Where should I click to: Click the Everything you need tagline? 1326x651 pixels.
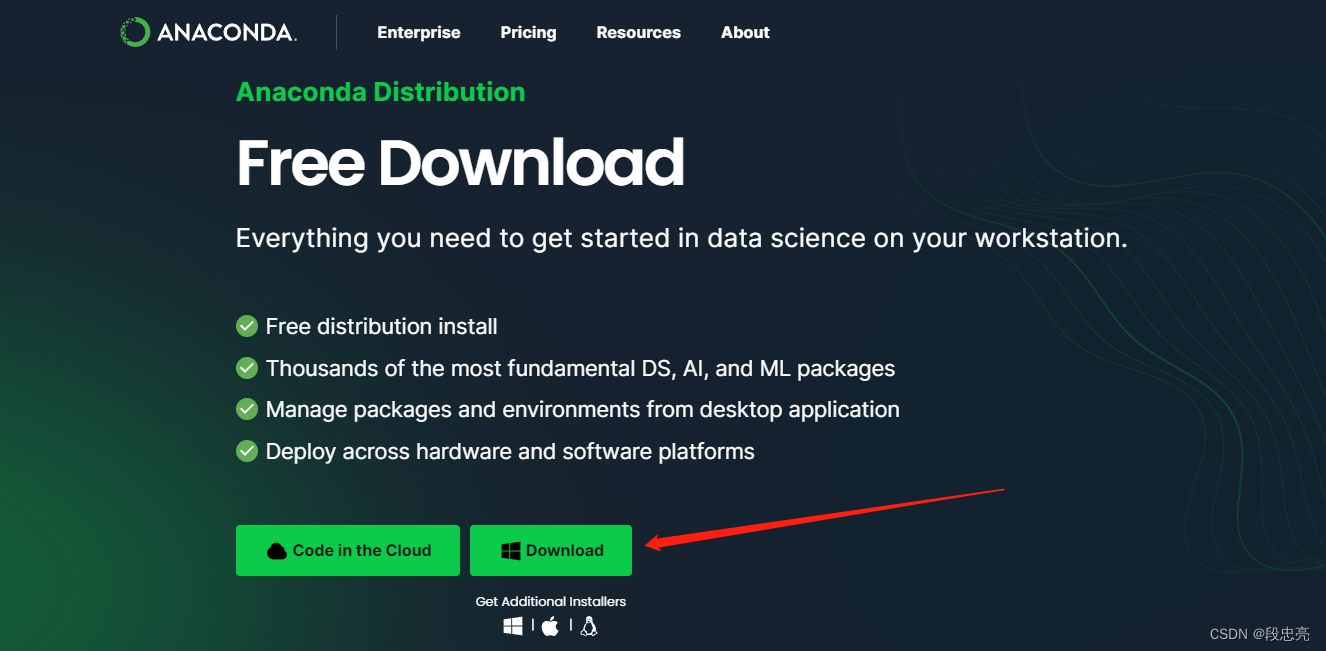click(x=681, y=238)
